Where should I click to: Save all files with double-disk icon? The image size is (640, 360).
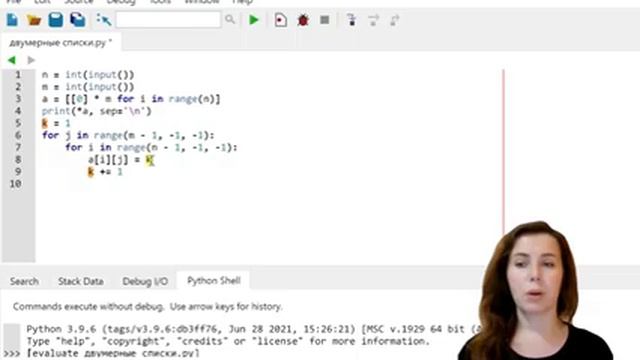(x=78, y=20)
